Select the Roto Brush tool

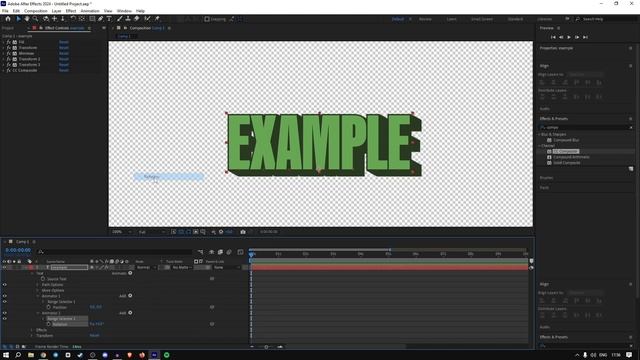pyautogui.click(x=147, y=19)
